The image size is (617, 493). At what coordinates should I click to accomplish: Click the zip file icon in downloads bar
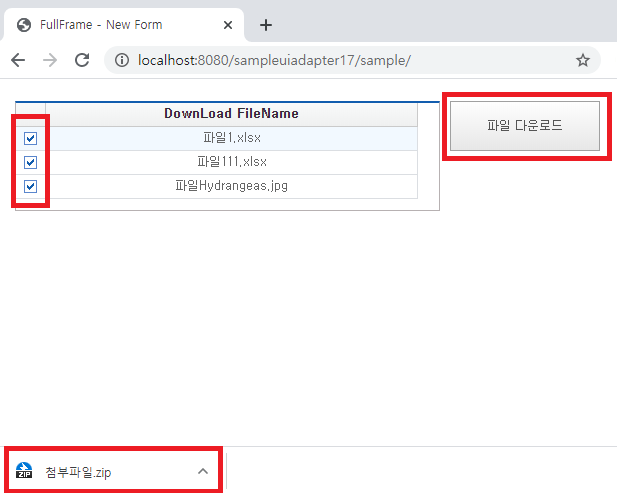[x=25, y=471]
